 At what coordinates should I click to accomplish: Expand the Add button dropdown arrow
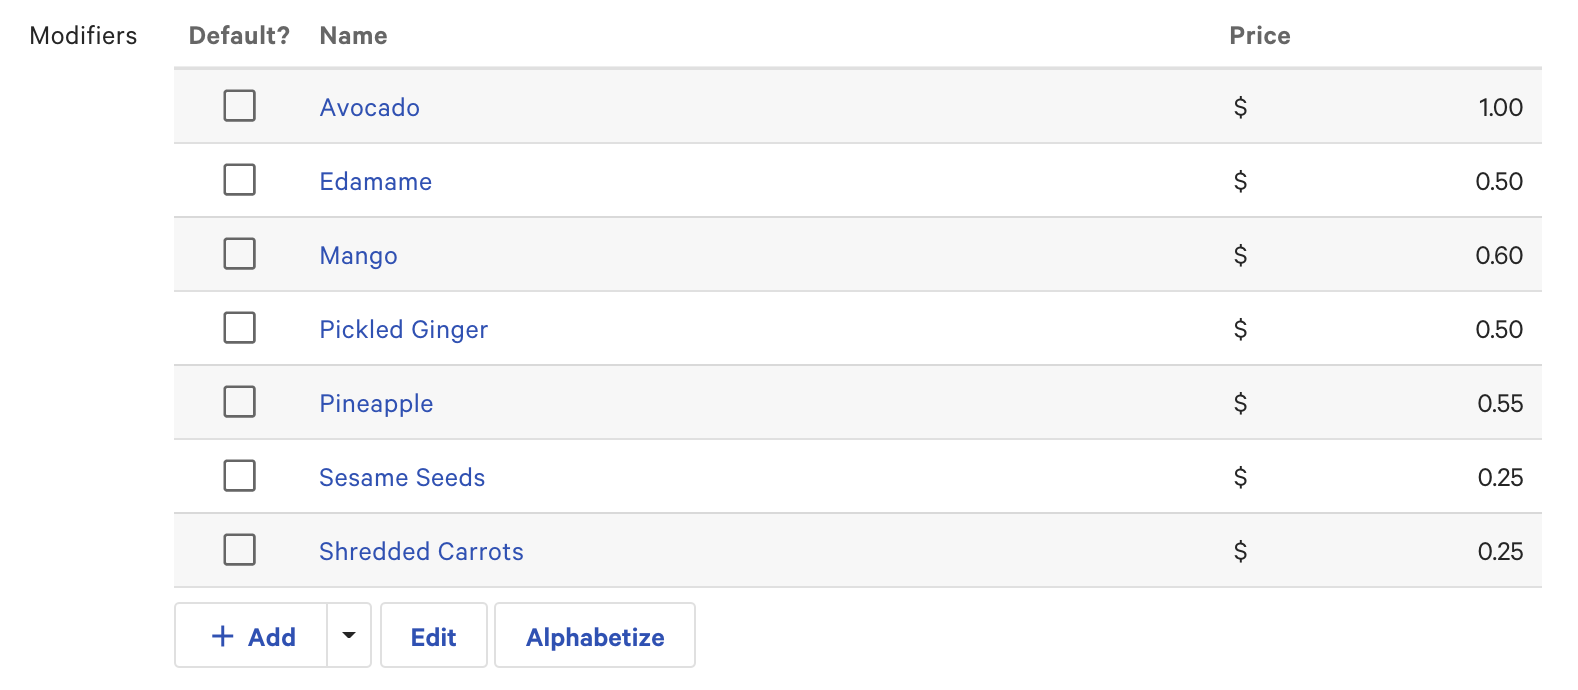click(348, 635)
